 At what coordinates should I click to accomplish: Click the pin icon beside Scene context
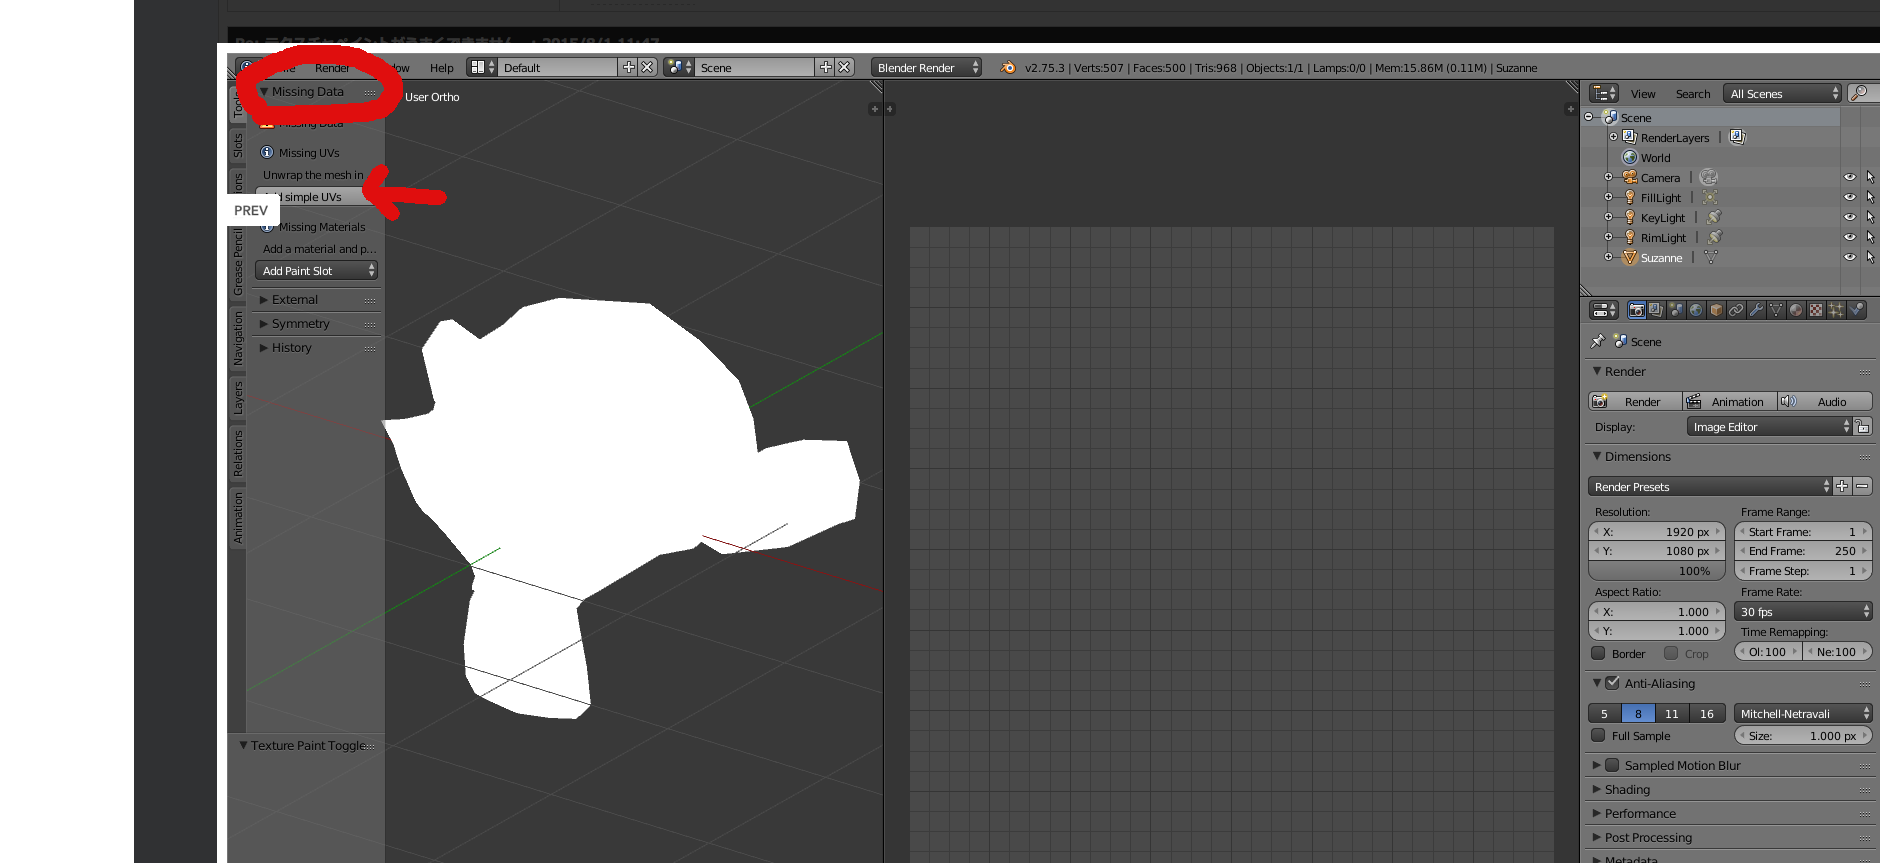tap(1598, 341)
